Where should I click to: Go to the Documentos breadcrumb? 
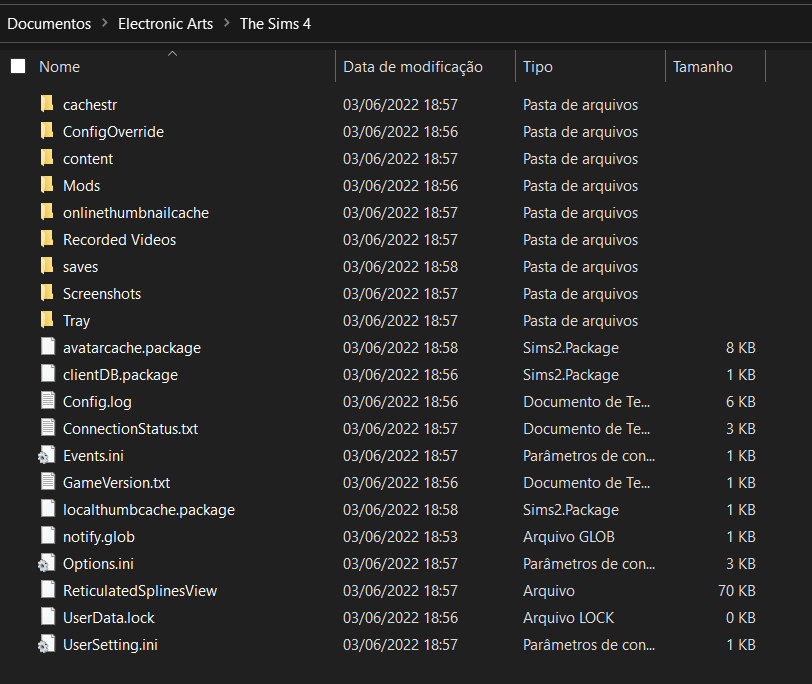49,23
